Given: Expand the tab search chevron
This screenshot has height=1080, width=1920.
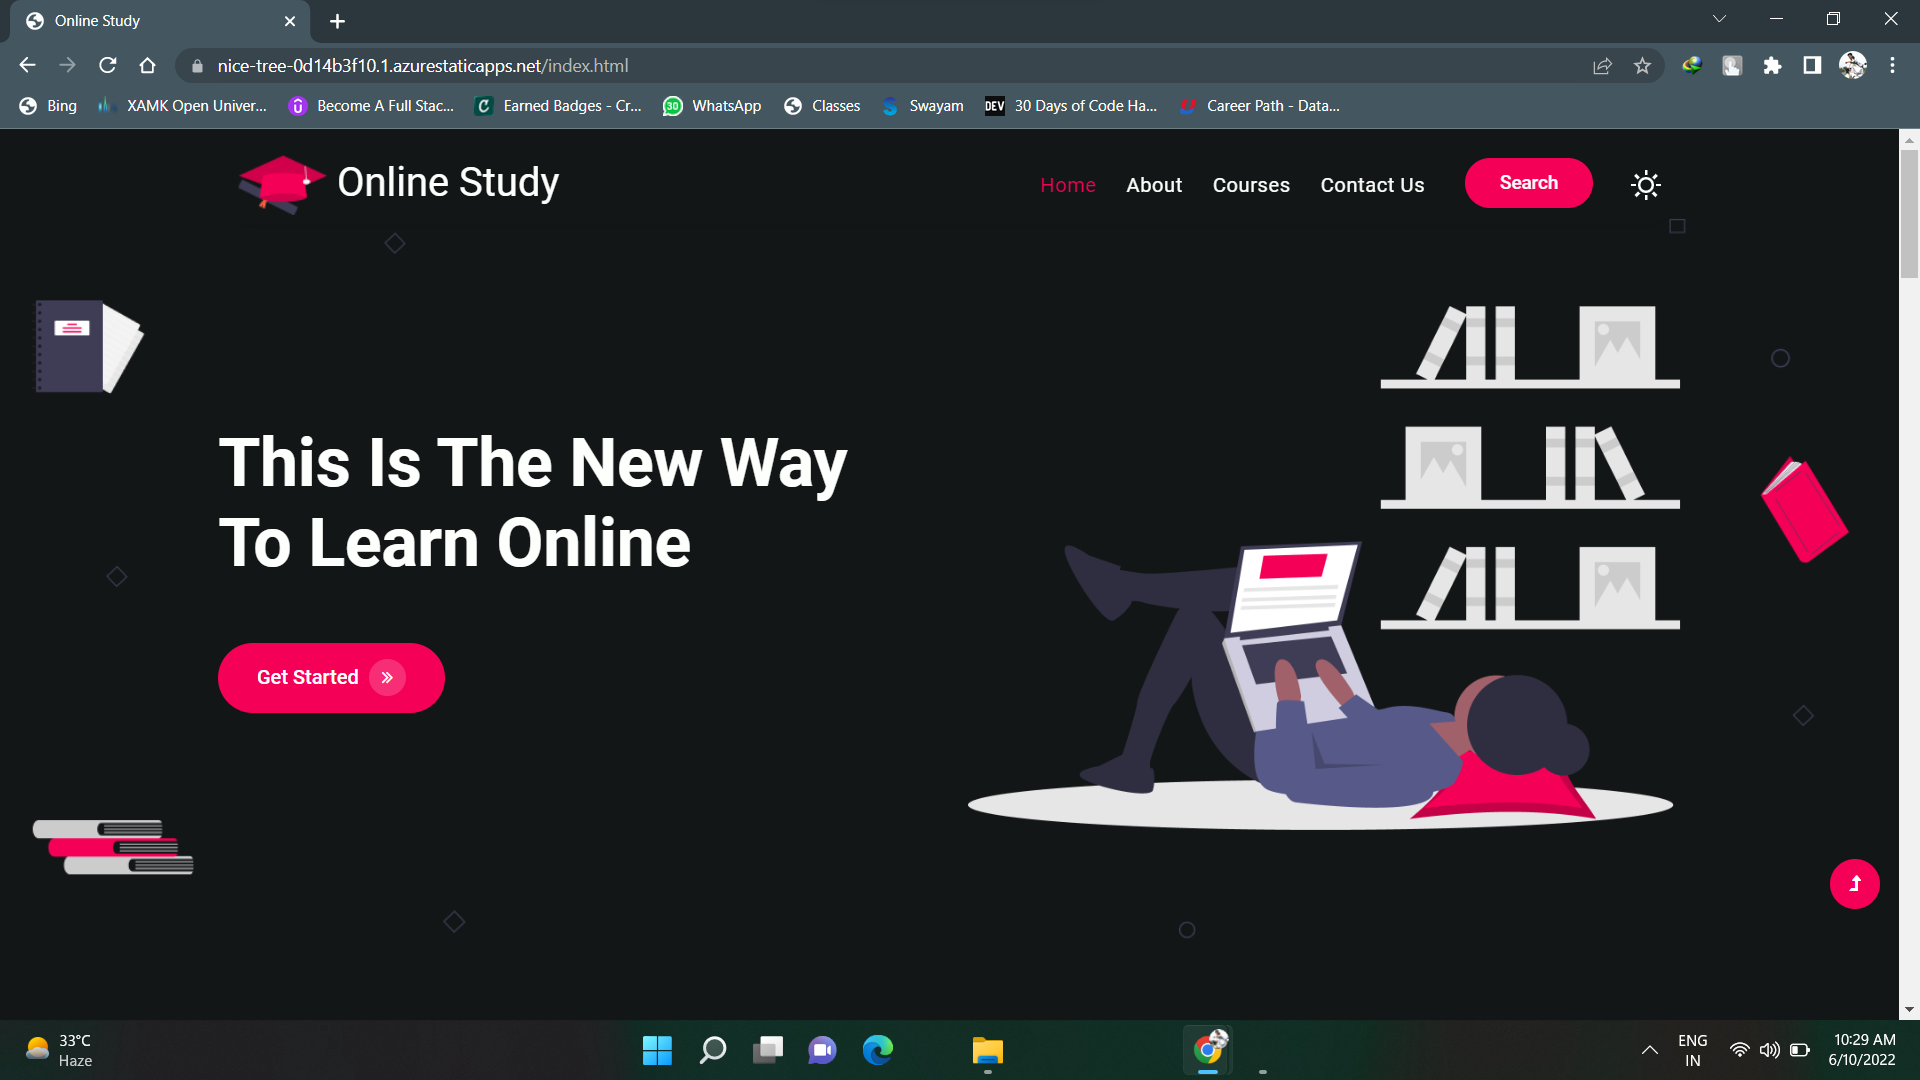Looking at the screenshot, I should tap(1719, 19).
